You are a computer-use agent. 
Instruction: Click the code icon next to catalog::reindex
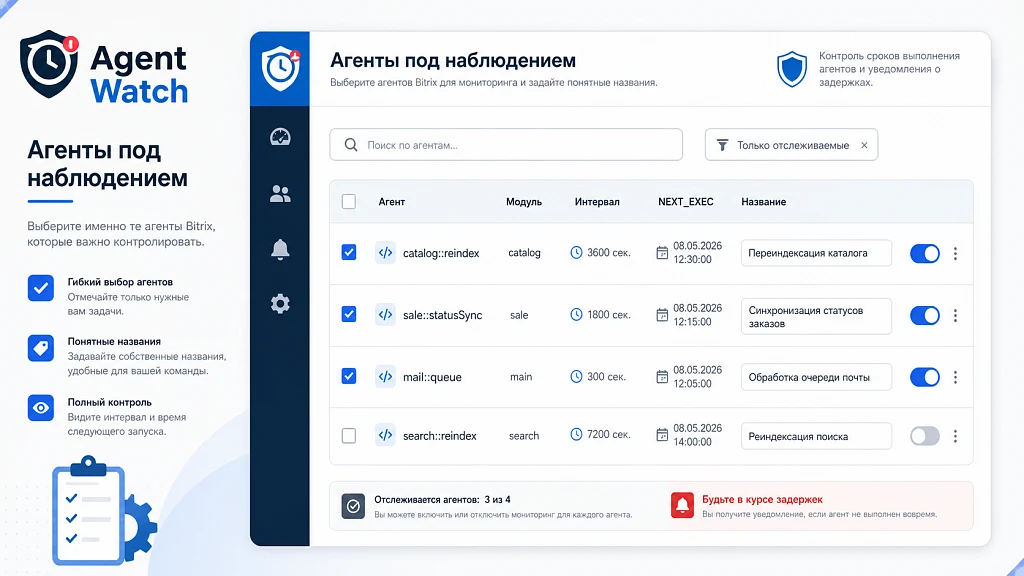pos(385,253)
